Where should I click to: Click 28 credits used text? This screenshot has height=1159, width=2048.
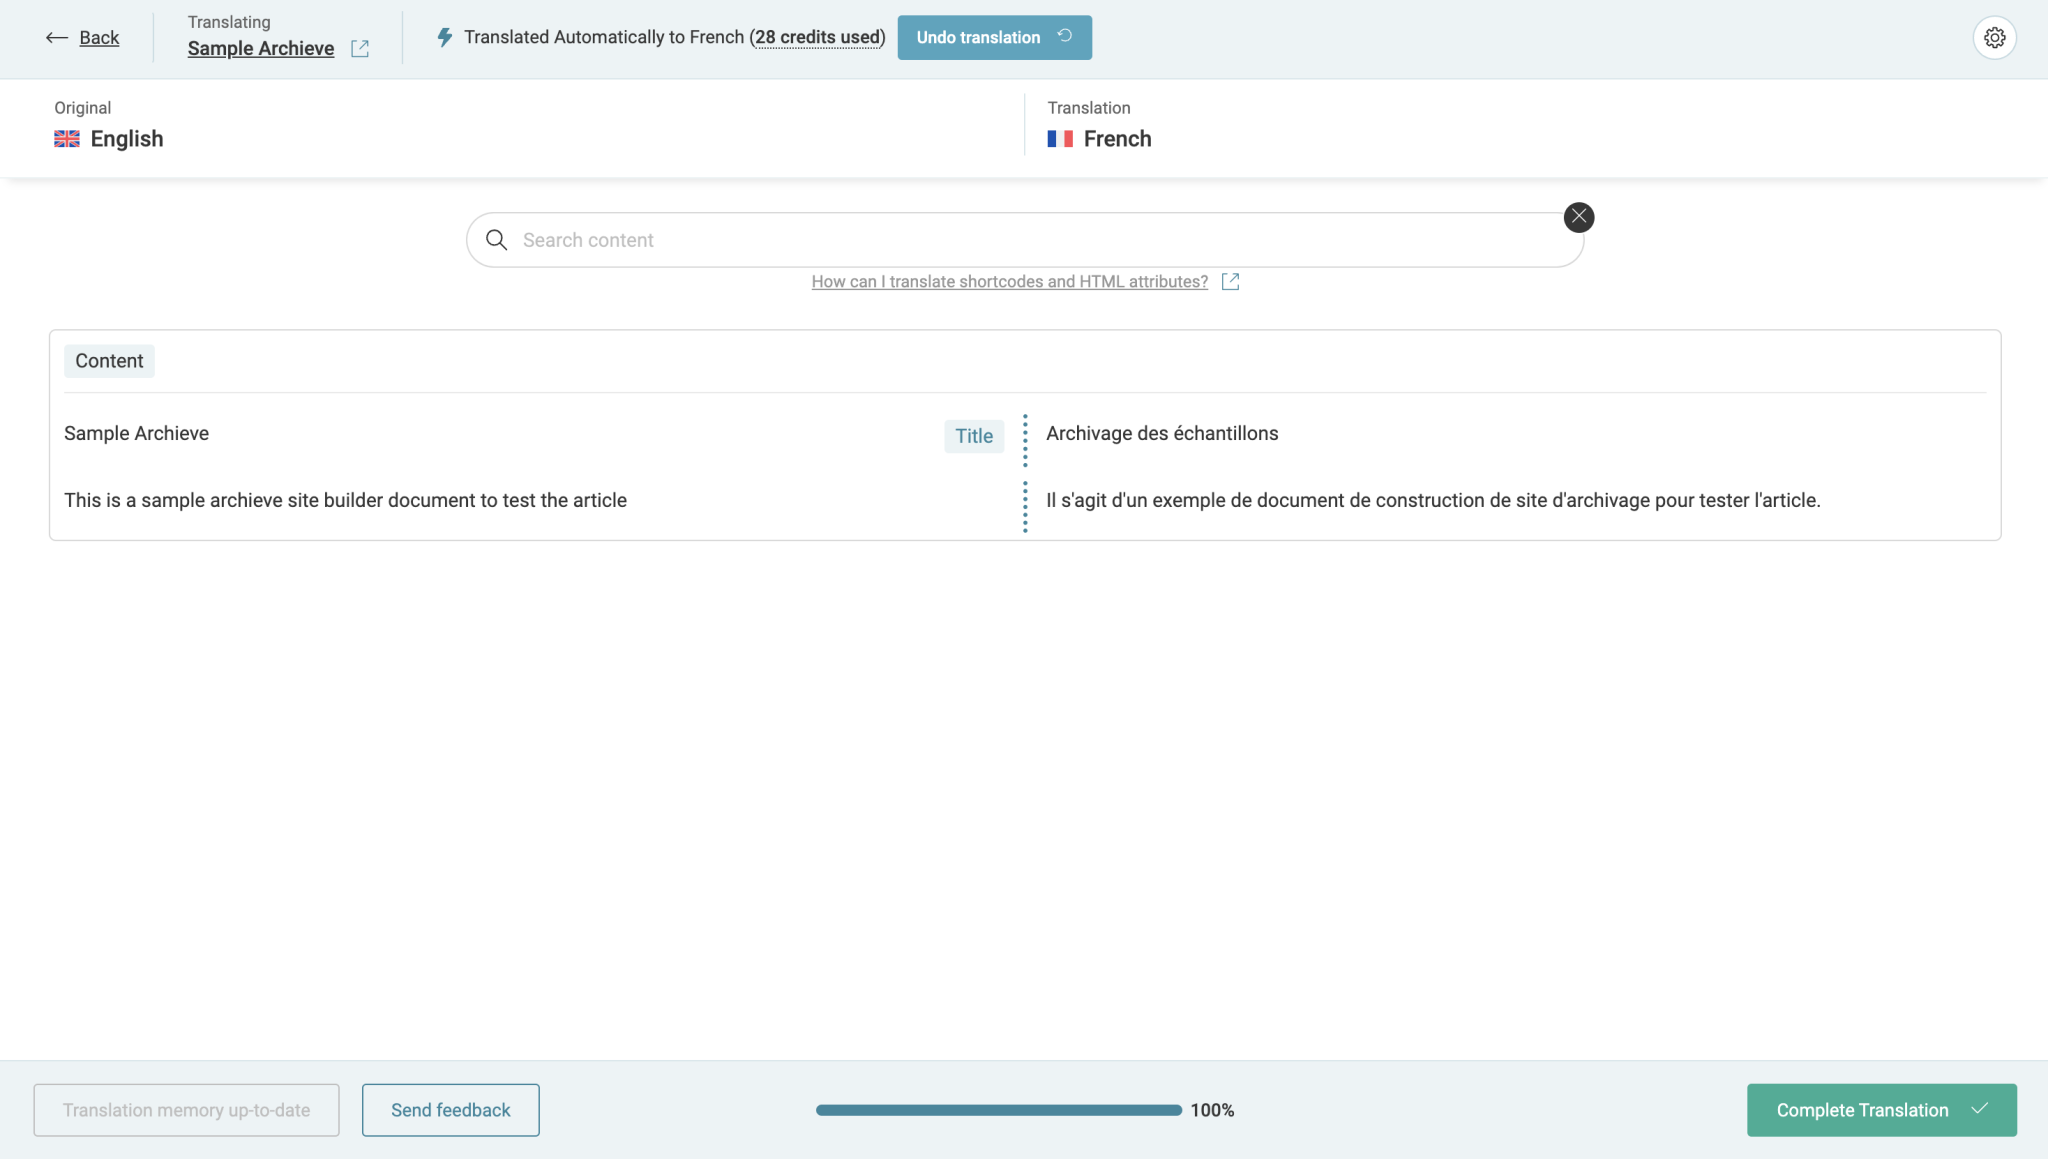point(817,37)
